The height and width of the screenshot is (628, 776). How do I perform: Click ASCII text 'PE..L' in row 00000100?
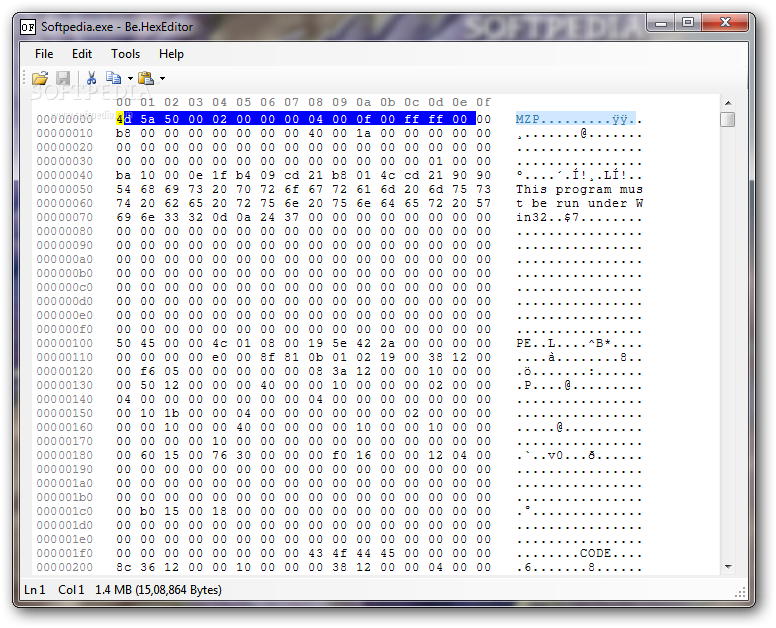535,343
